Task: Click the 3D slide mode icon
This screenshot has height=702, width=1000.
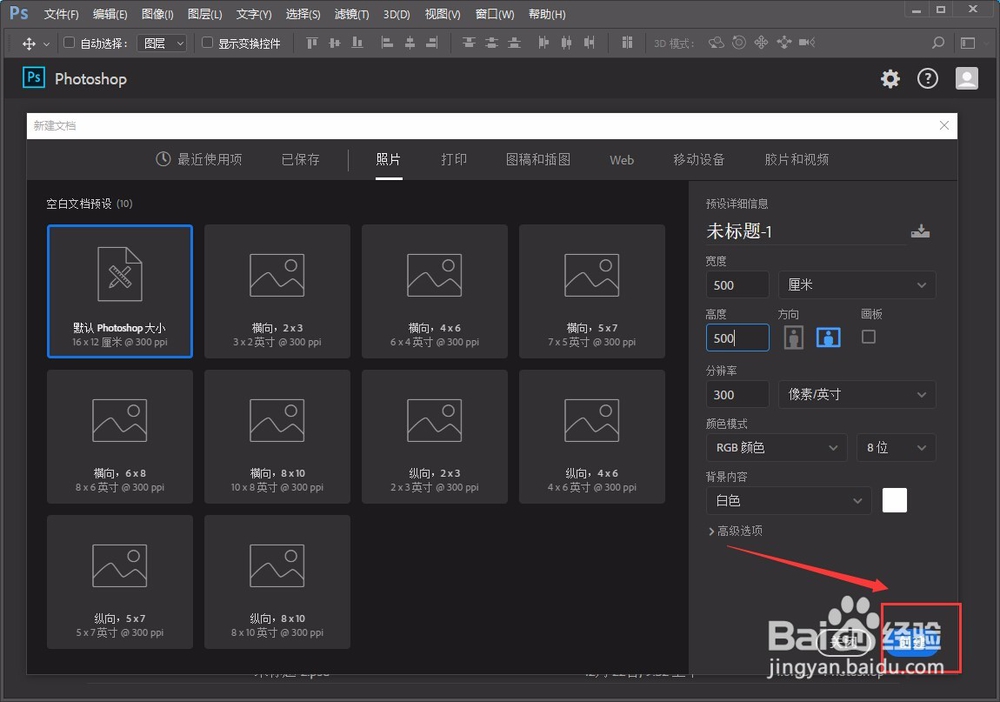Action: [784, 43]
